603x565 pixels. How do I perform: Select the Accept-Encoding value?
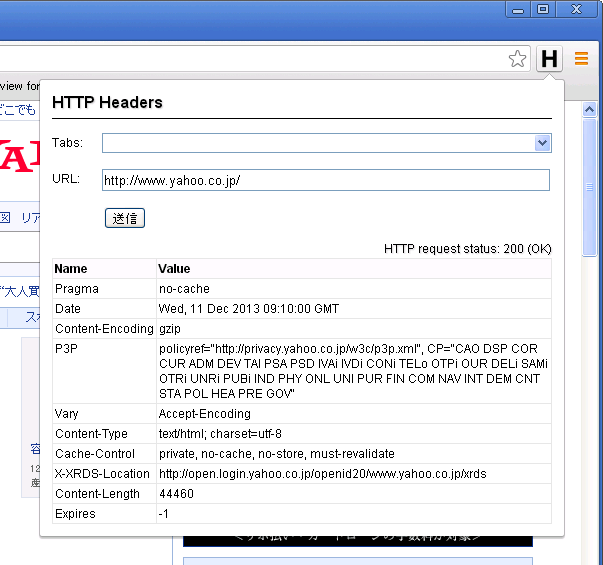coord(205,414)
